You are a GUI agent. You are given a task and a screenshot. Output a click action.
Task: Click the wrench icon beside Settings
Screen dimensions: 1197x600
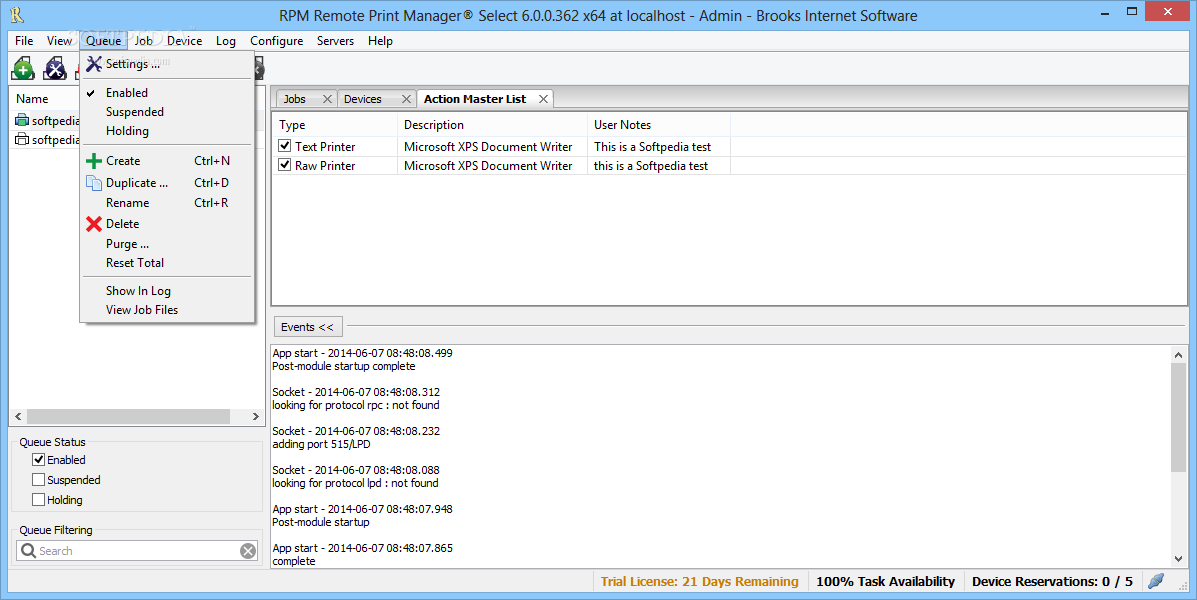(94, 64)
